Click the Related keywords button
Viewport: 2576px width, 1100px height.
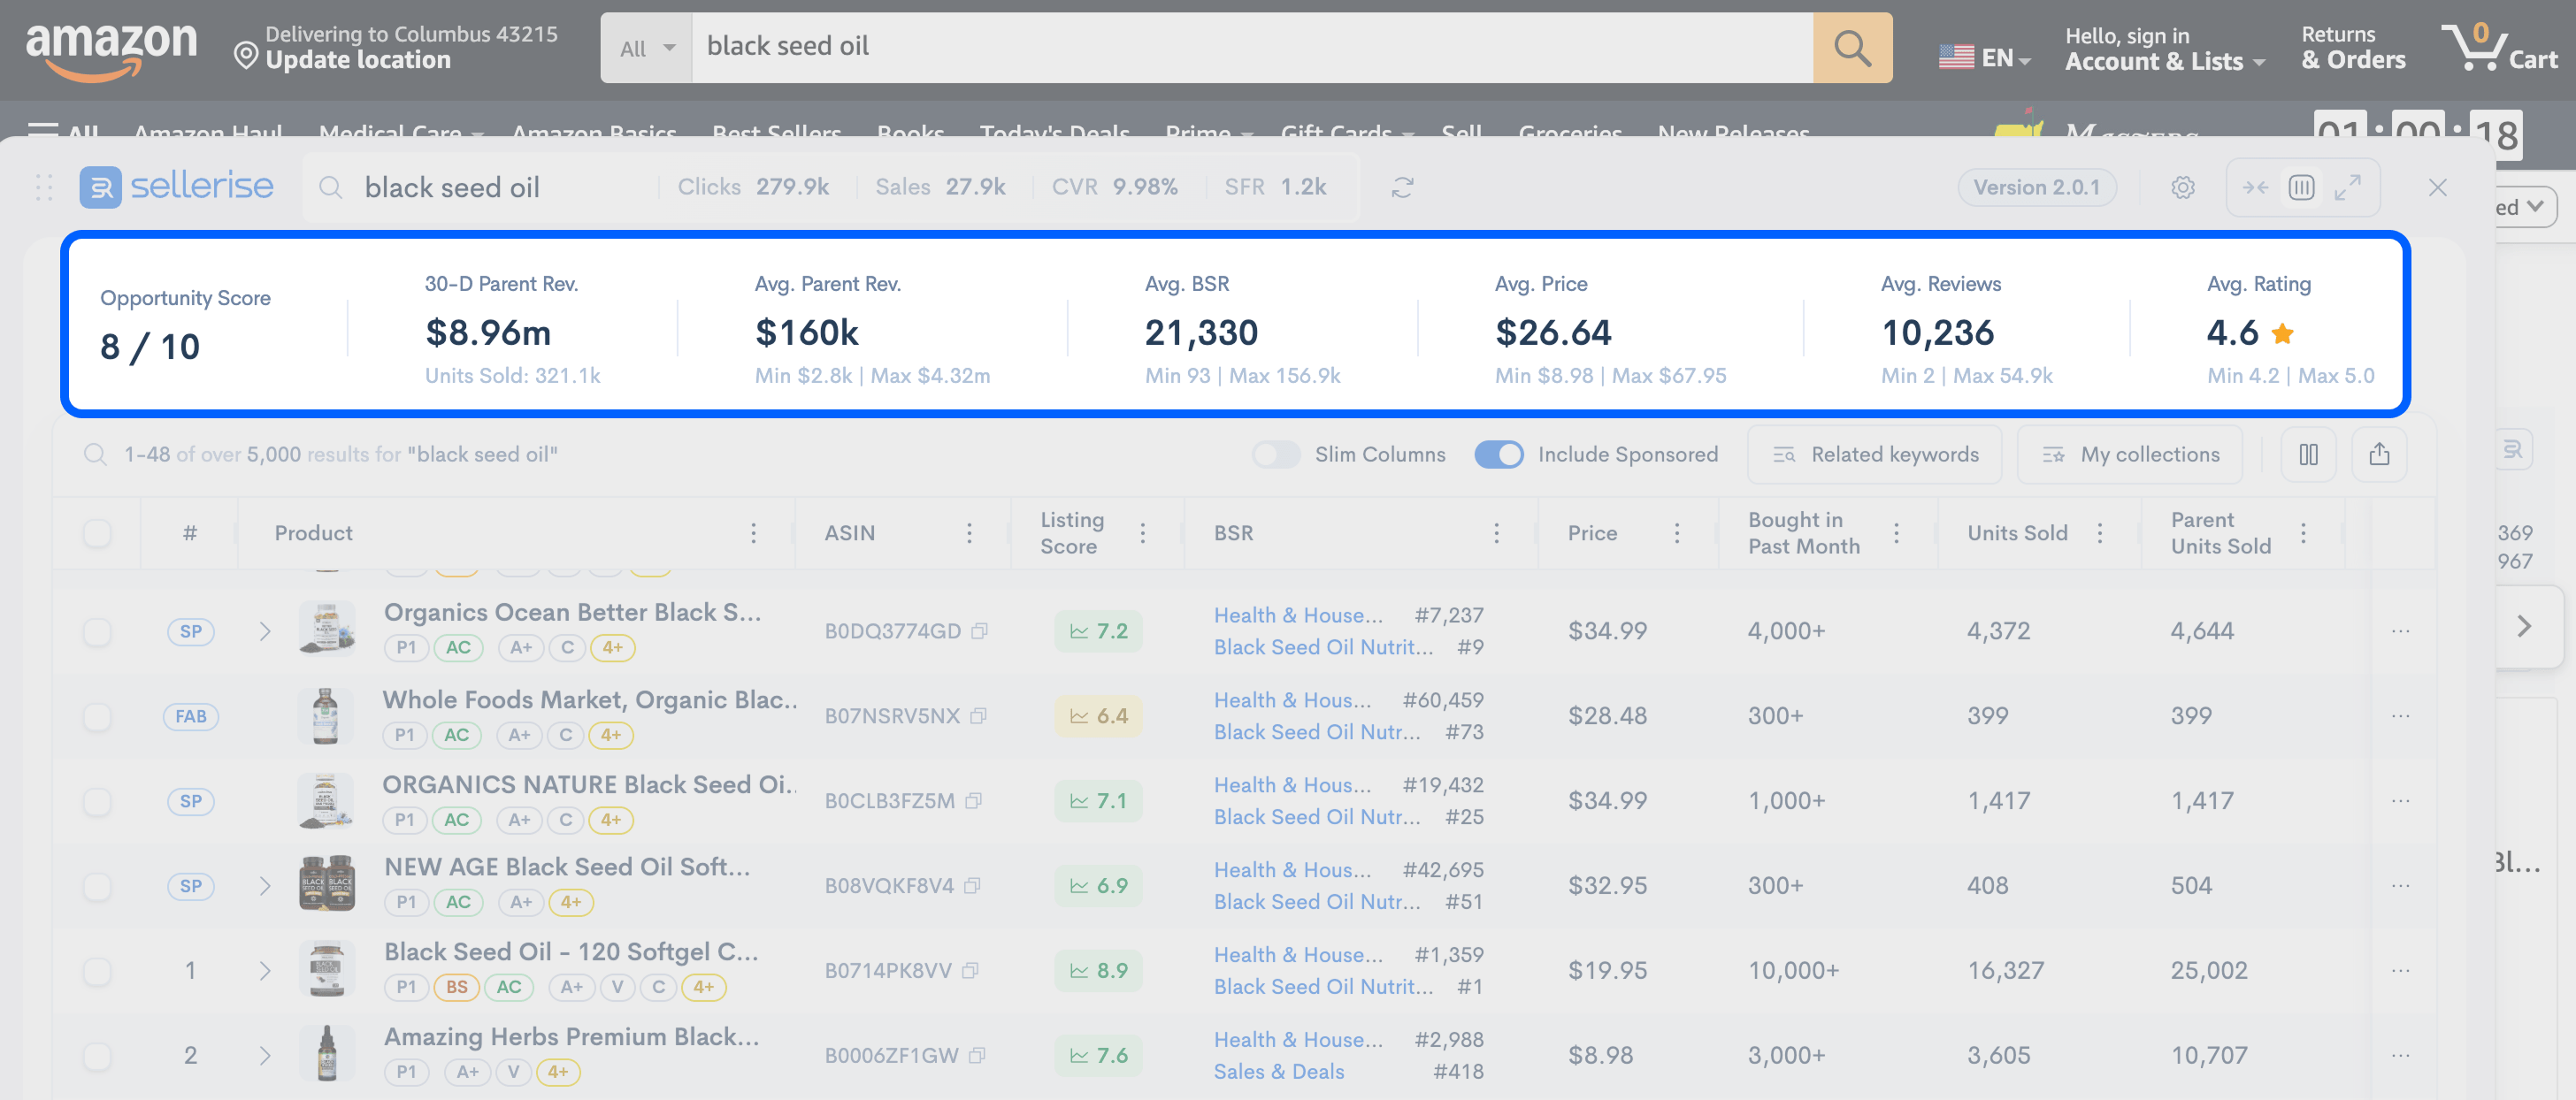click(1874, 455)
